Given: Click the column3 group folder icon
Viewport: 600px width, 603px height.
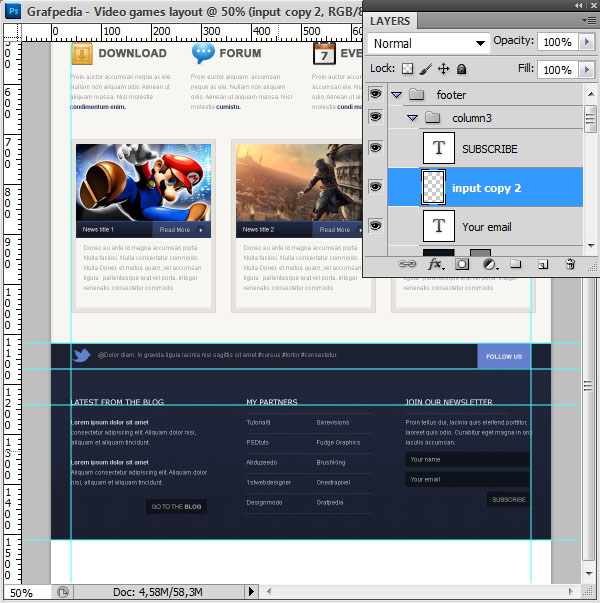Looking at the screenshot, I should (433, 117).
